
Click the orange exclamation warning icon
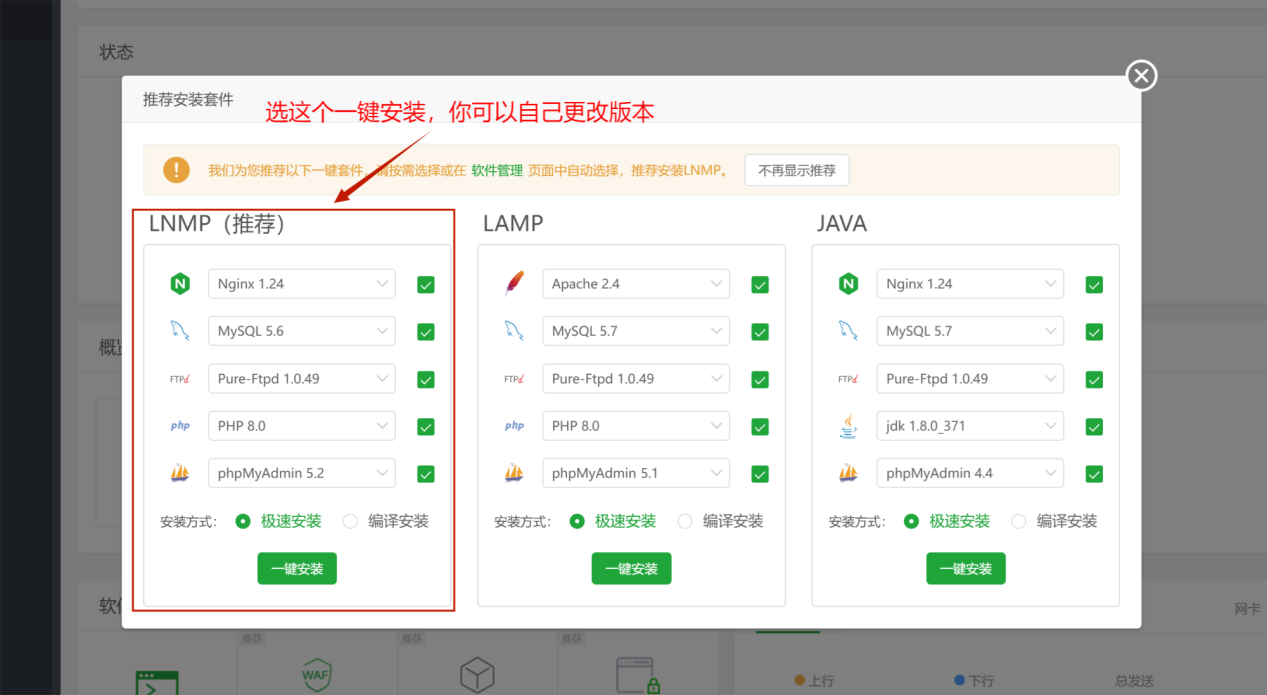[176, 170]
